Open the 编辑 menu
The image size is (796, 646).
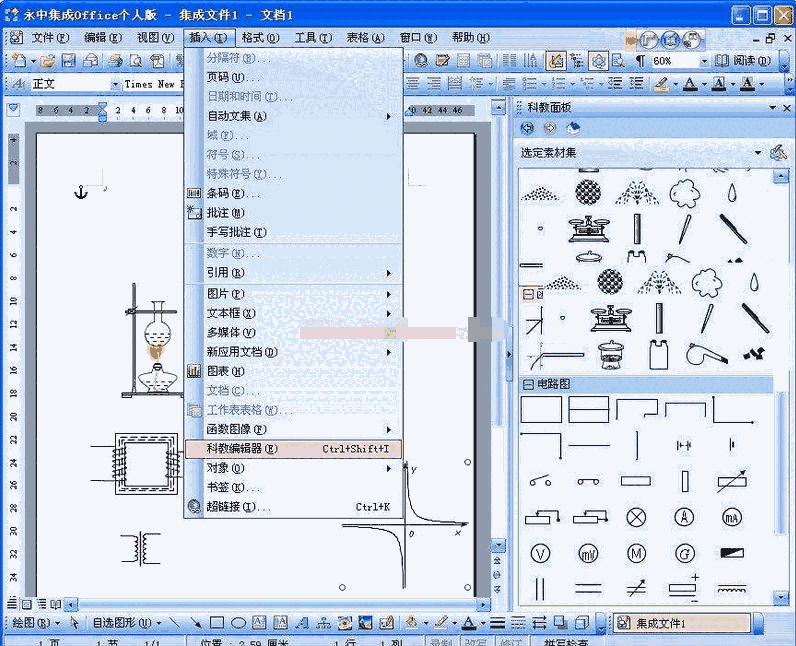[x=103, y=38]
